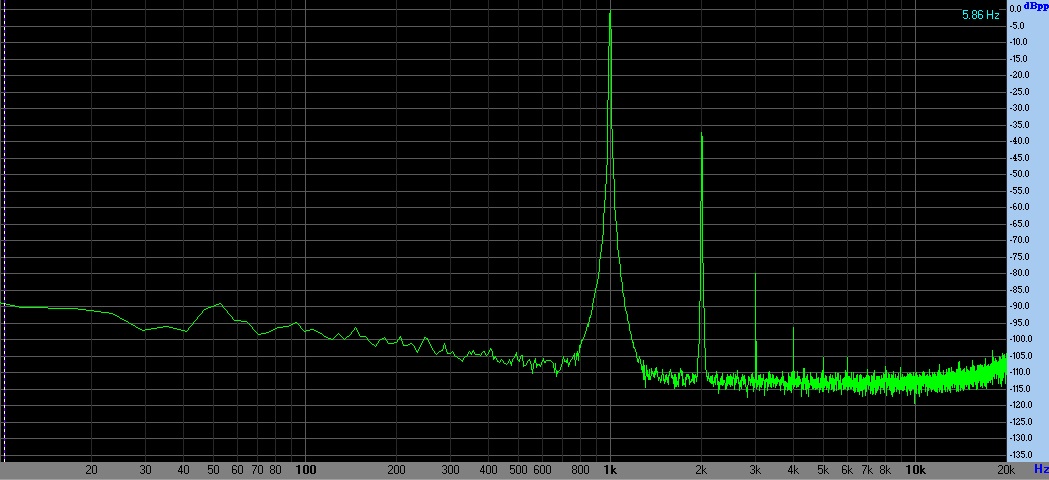
Task: Click the 20 label on the frequency axis
Action: click(92, 469)
